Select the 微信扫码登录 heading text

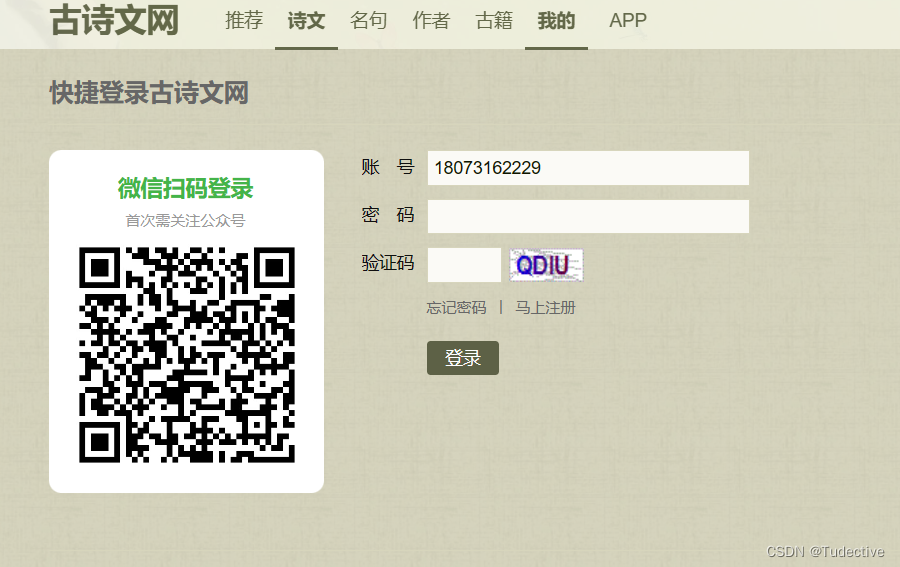pyautogui.click(x=186, y=188)
